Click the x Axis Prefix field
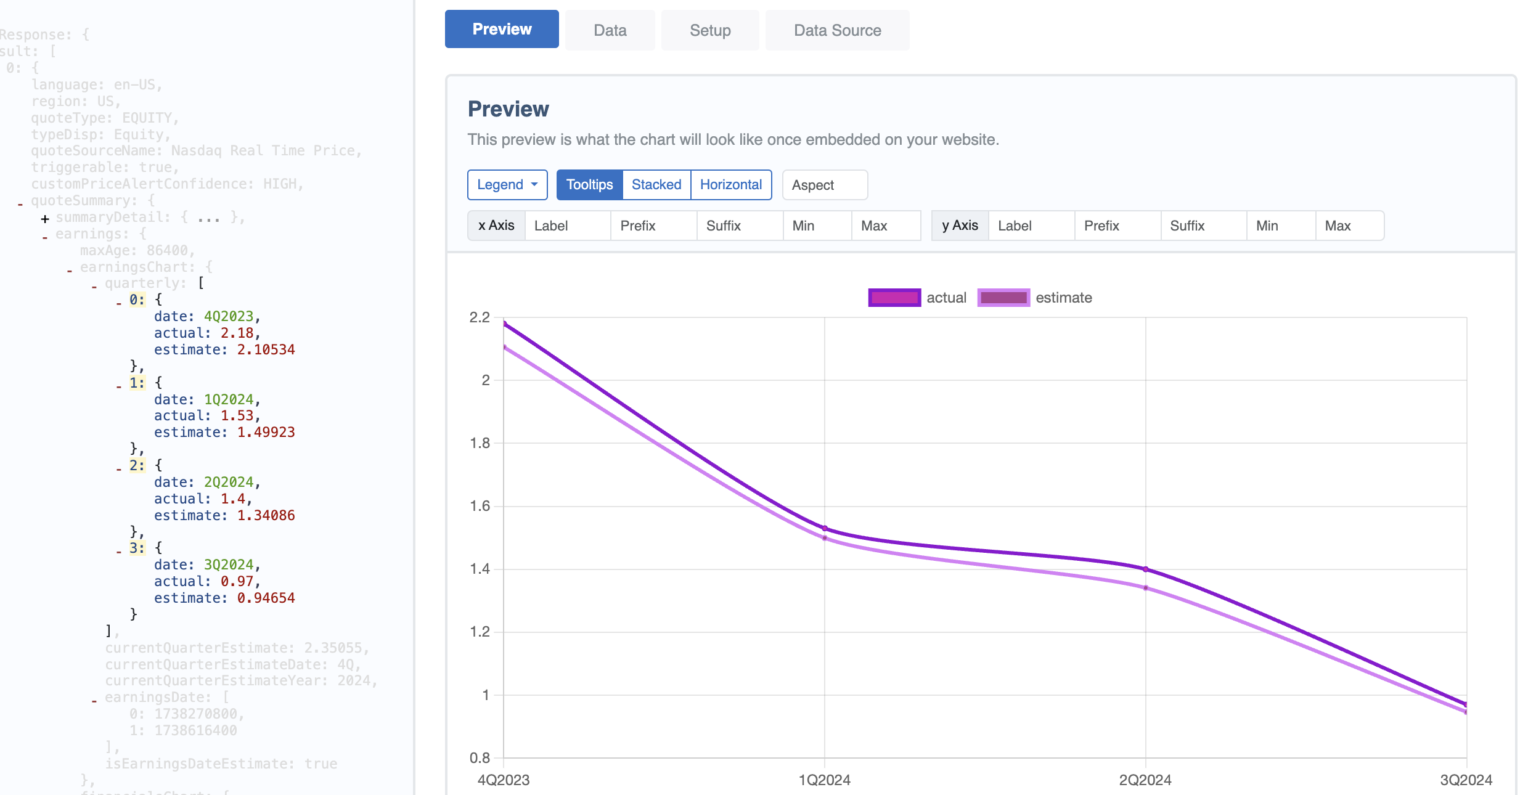 click(x=653, y=225)
